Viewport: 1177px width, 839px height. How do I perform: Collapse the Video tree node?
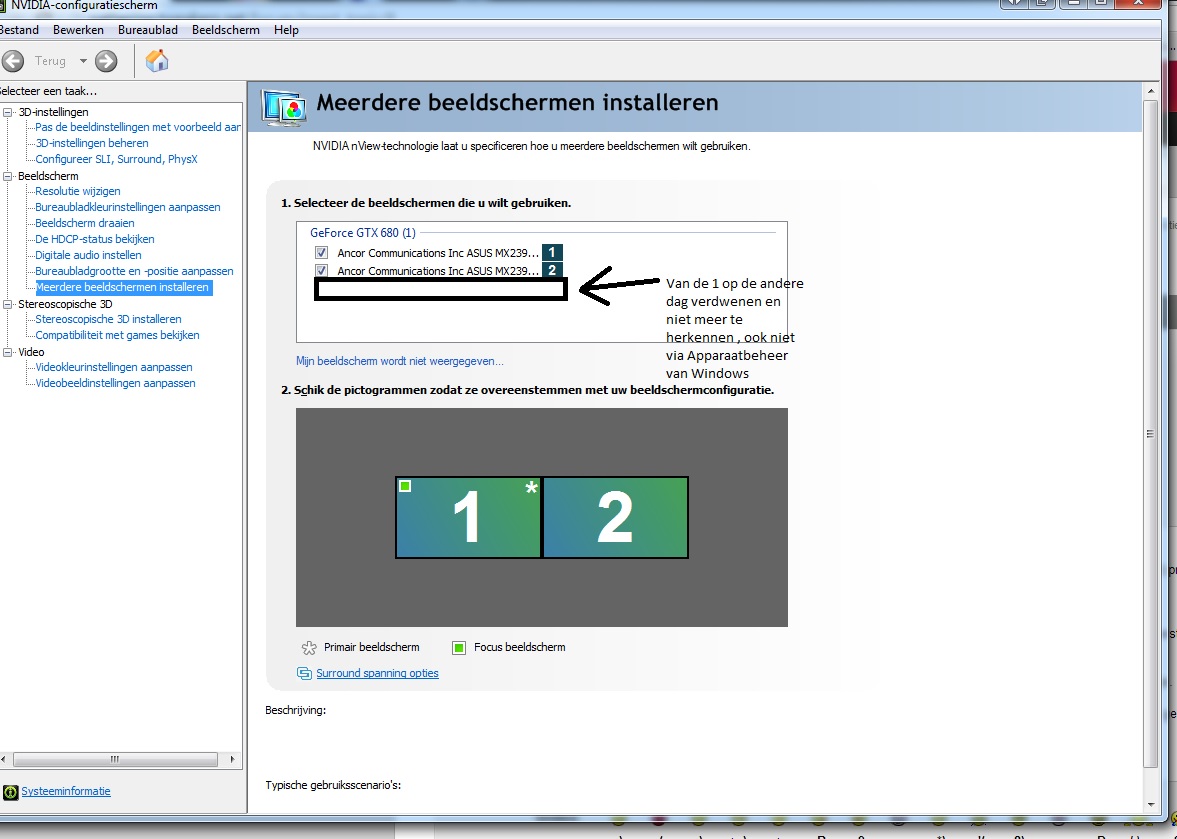(8, 352)
